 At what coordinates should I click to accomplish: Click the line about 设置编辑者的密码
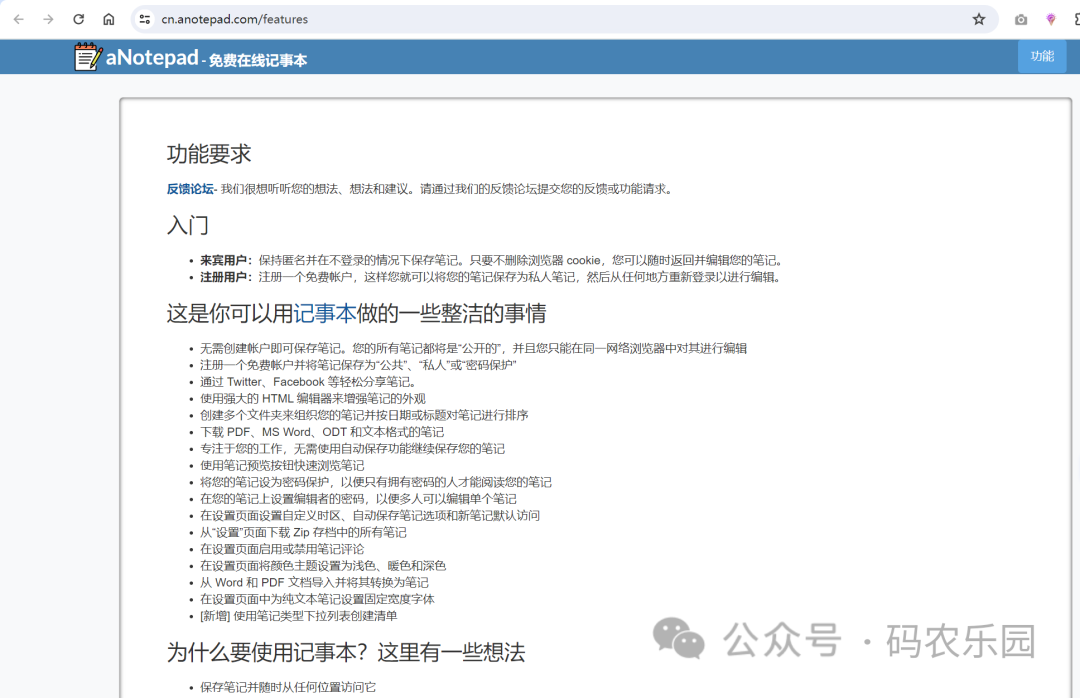point(358,499)
